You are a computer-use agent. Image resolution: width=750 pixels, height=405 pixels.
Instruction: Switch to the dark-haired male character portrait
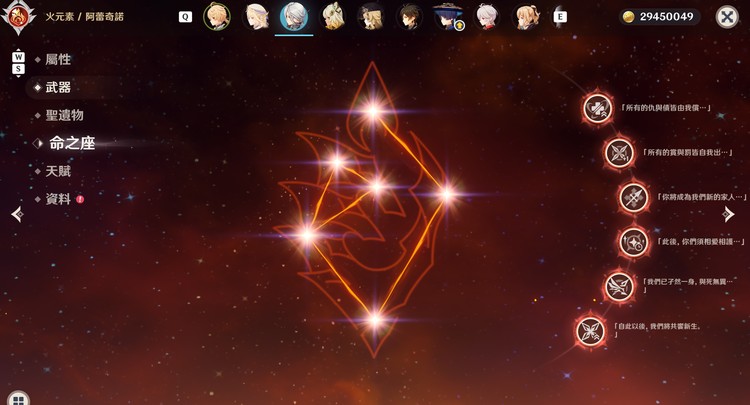(x=409, y=16)
